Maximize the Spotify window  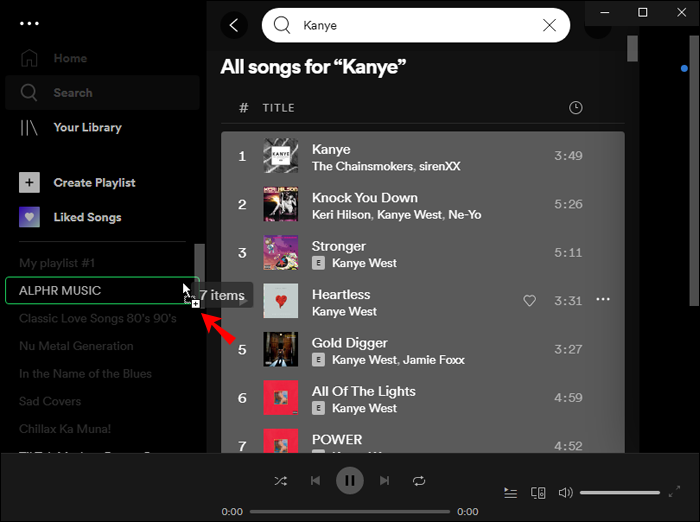pos(642,13)
